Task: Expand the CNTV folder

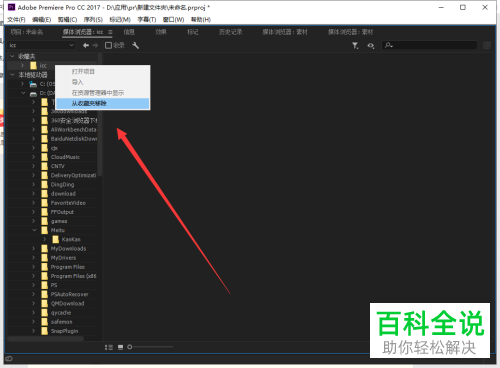Action: point(33,166)
